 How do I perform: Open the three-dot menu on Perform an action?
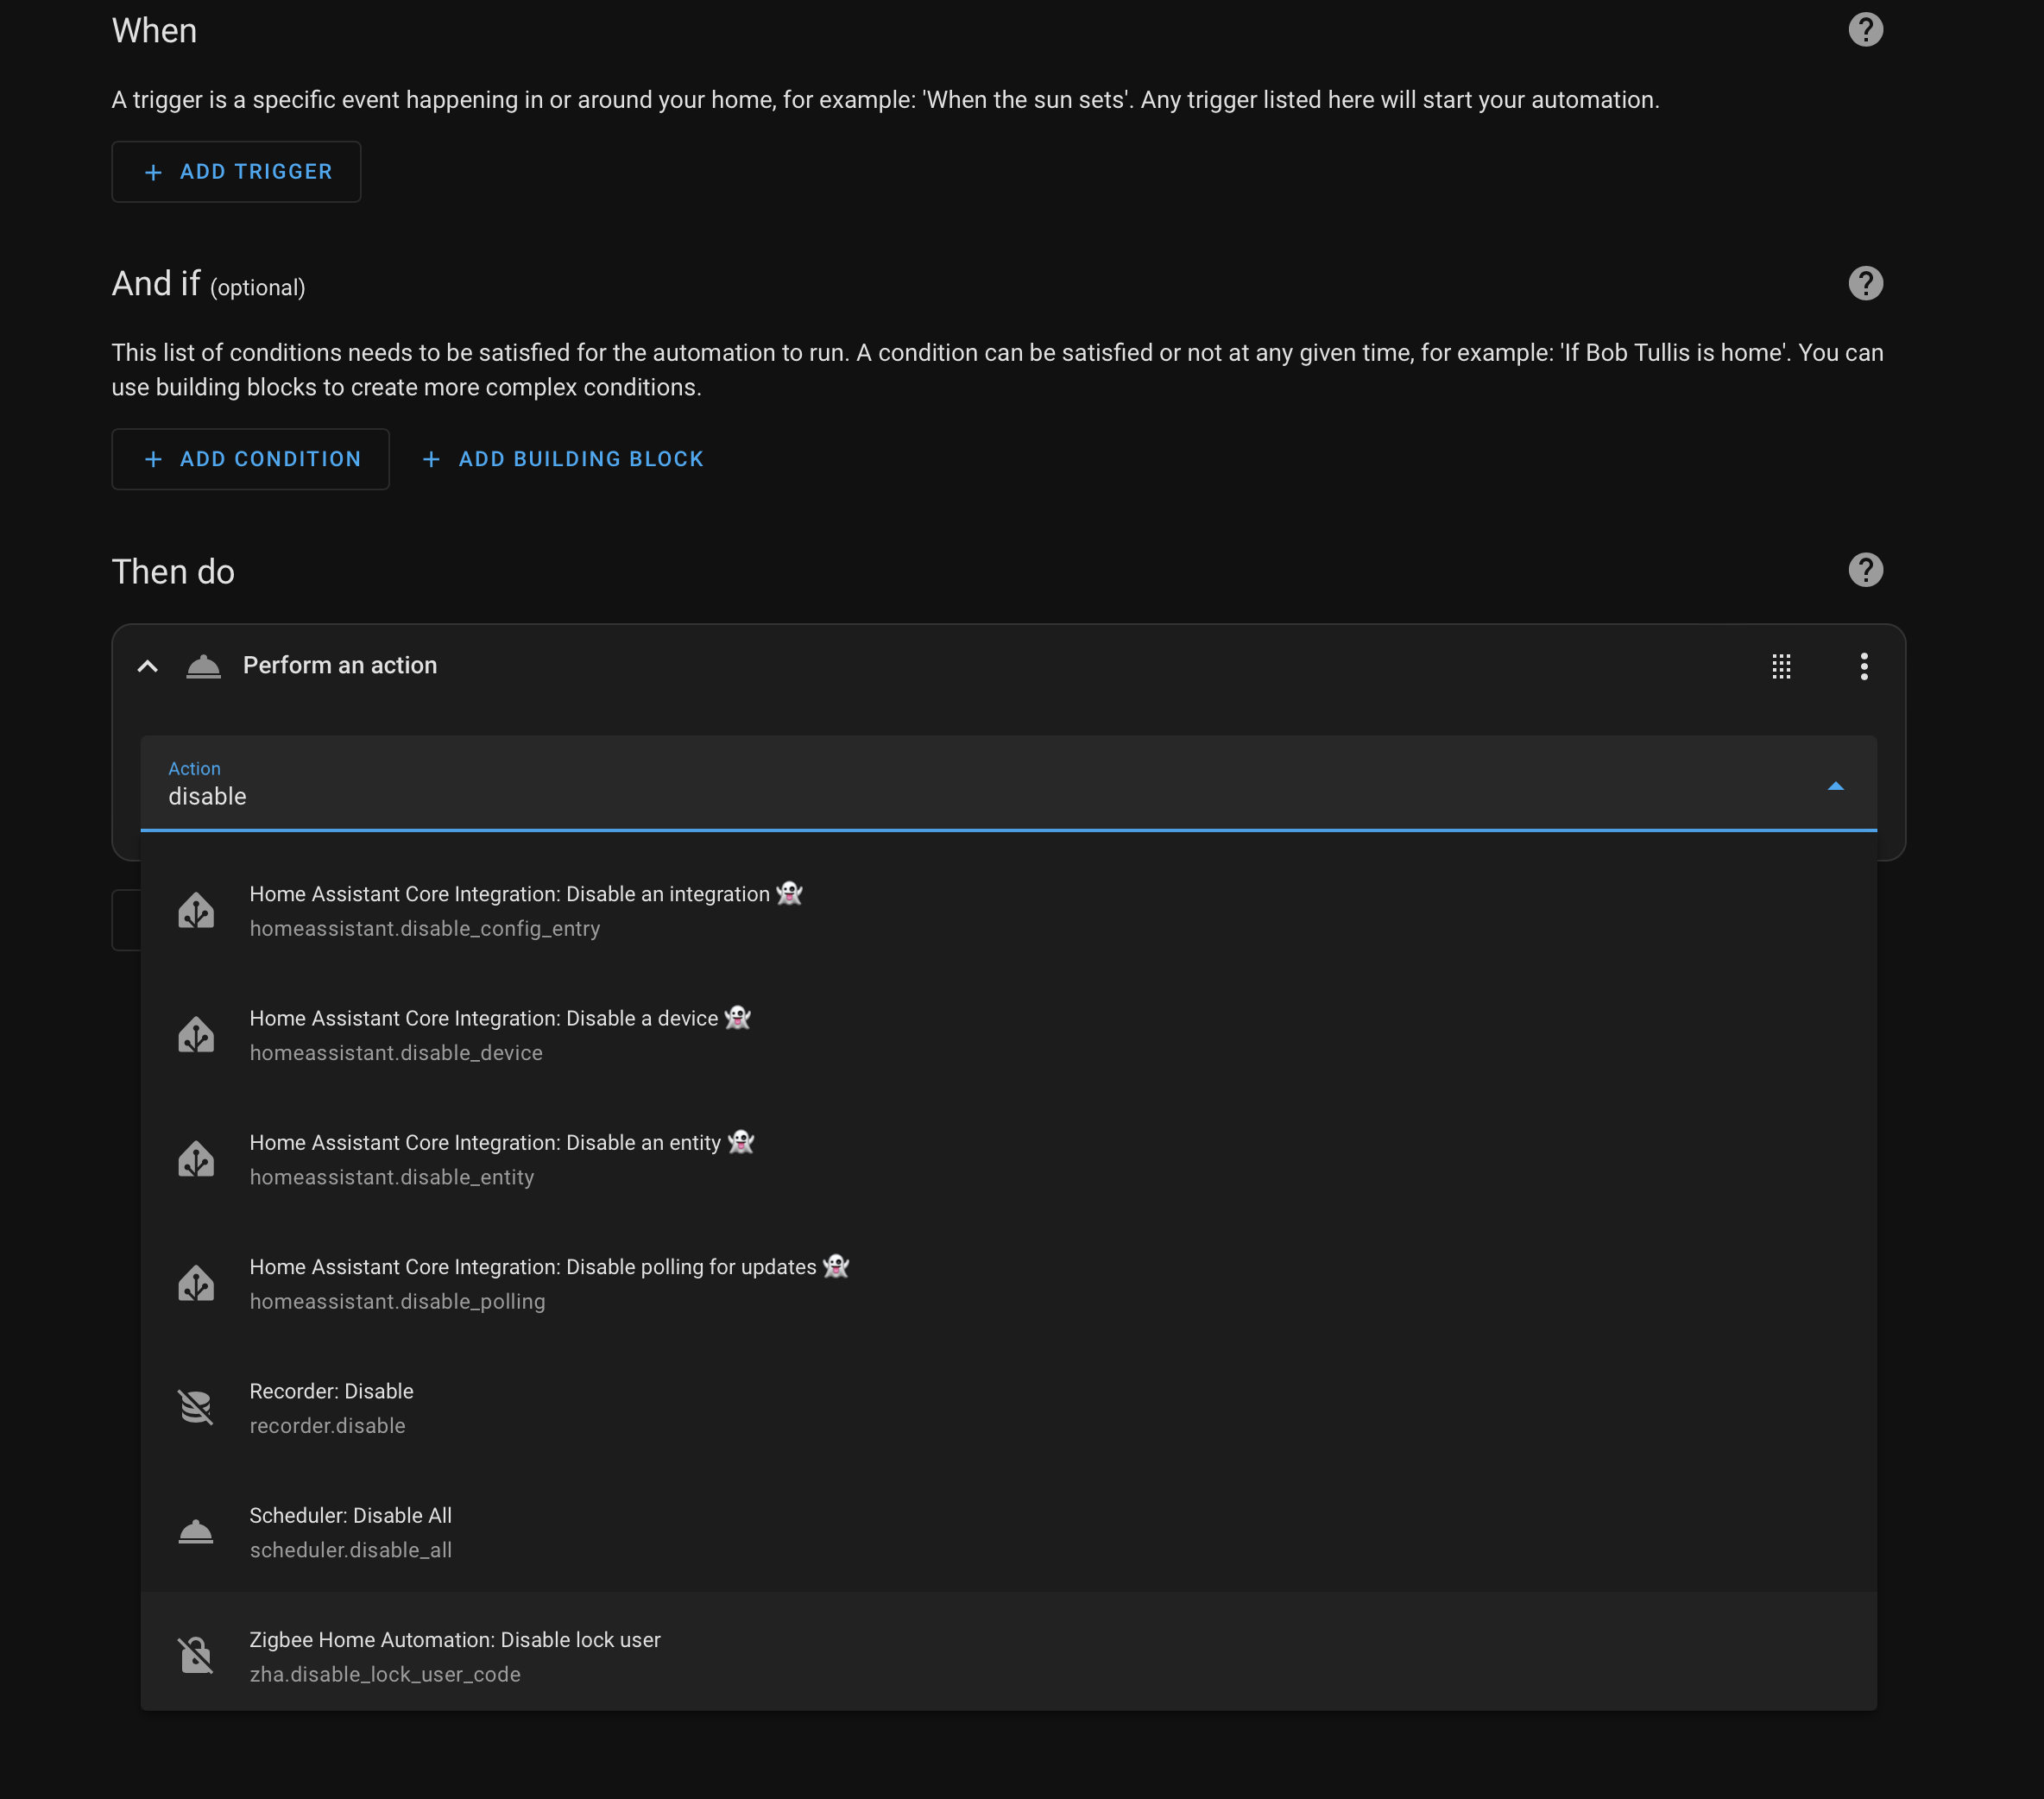[1864, 667]
